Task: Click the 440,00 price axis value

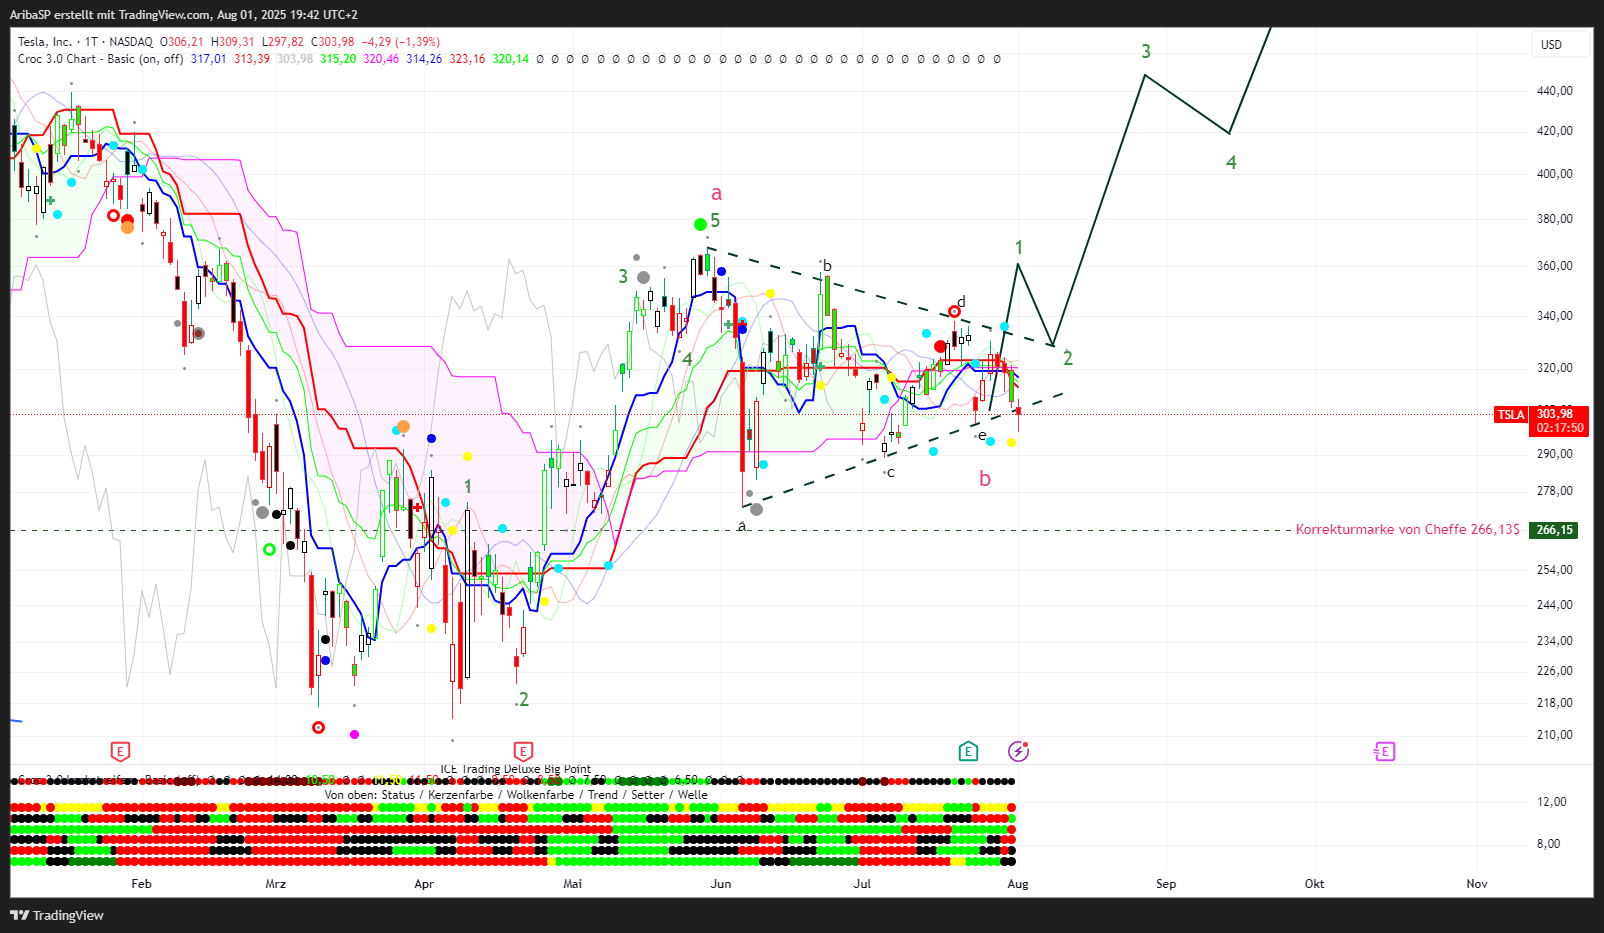Action: (1554, 91)
